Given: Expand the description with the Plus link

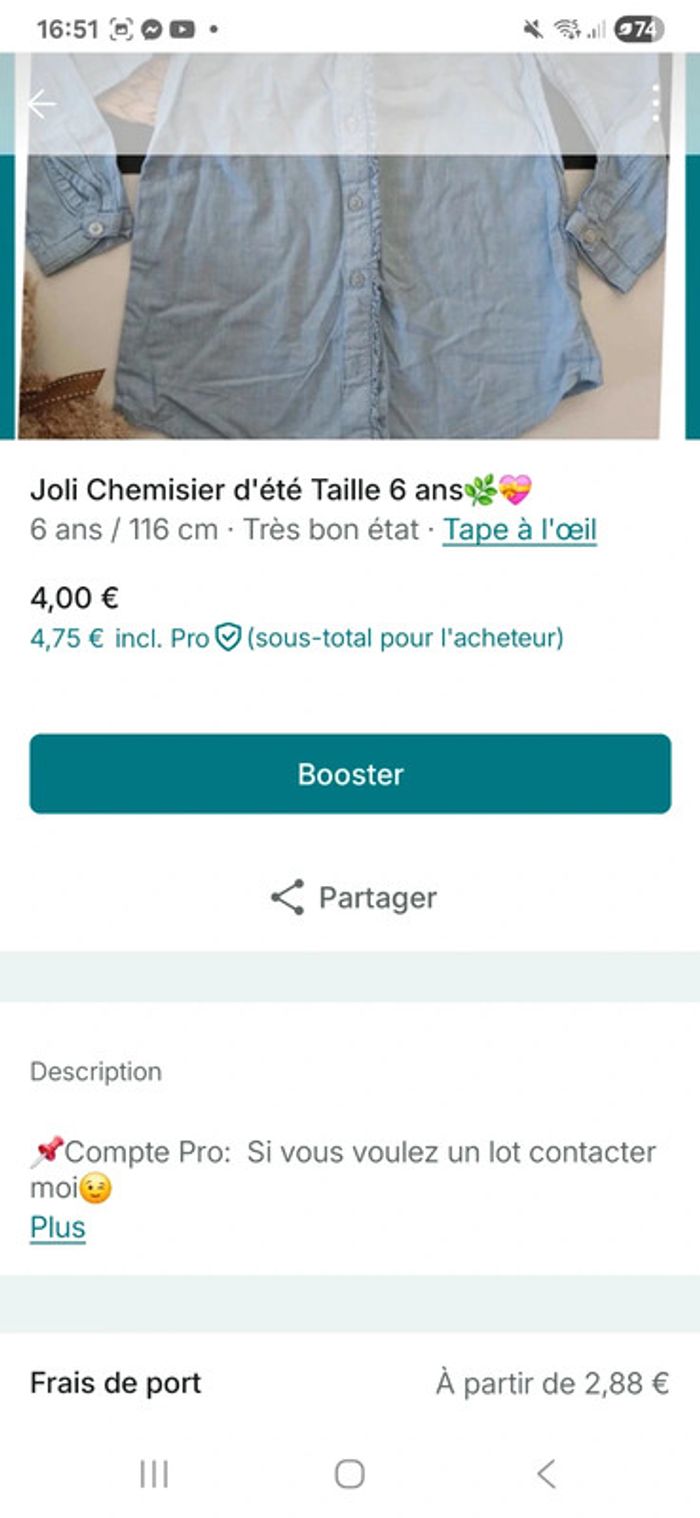Looking at the screenshot, I should pos(58,1227).
